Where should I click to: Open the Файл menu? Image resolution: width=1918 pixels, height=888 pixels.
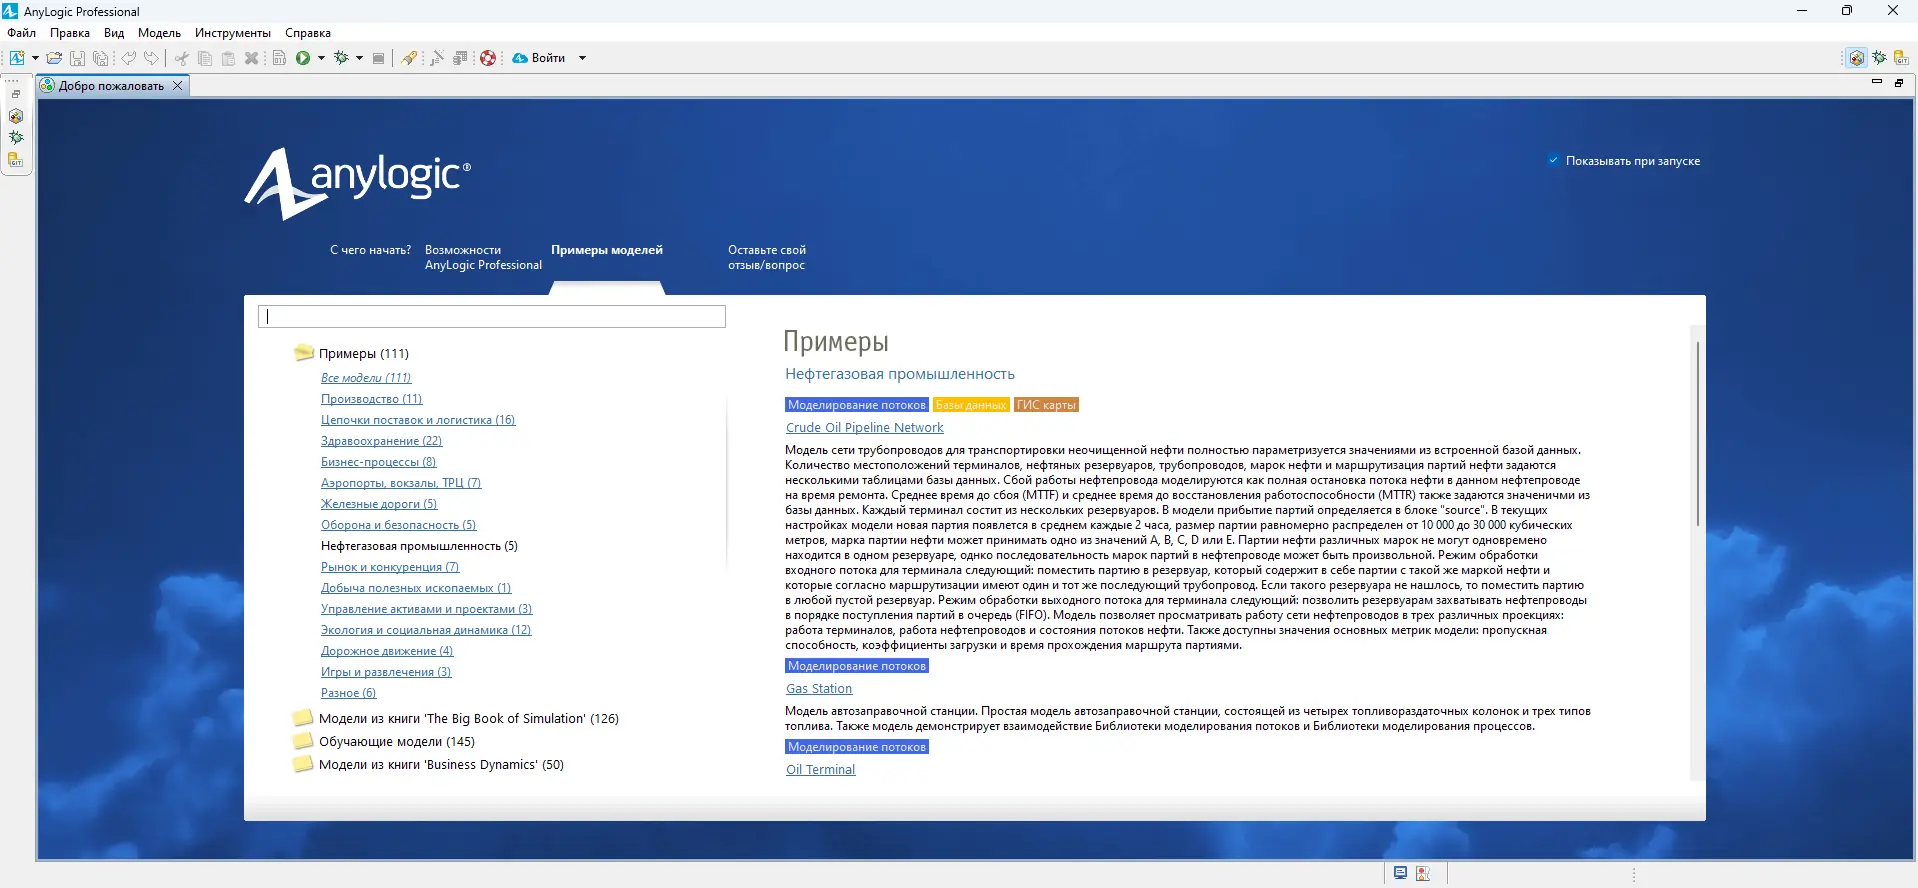click(21, 33)
